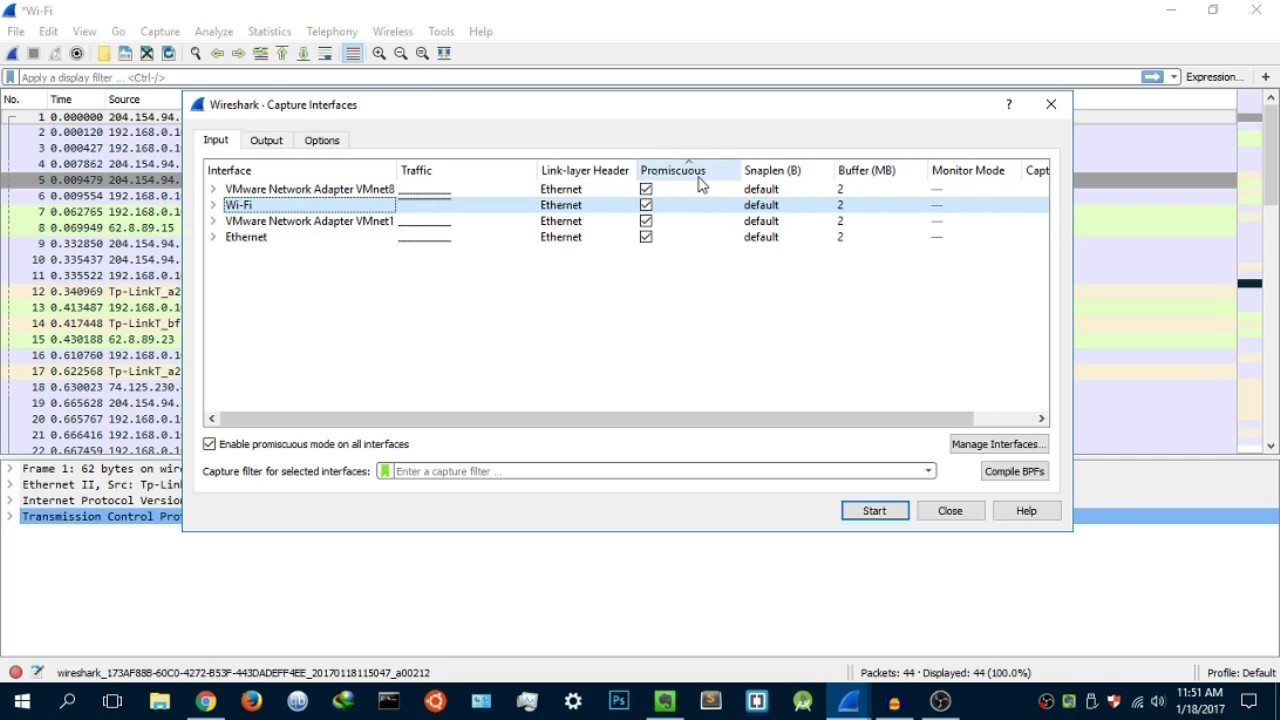Click the open capture file folder icon
This screenshot has width=1280, height=720.
(x=104, y=54)
